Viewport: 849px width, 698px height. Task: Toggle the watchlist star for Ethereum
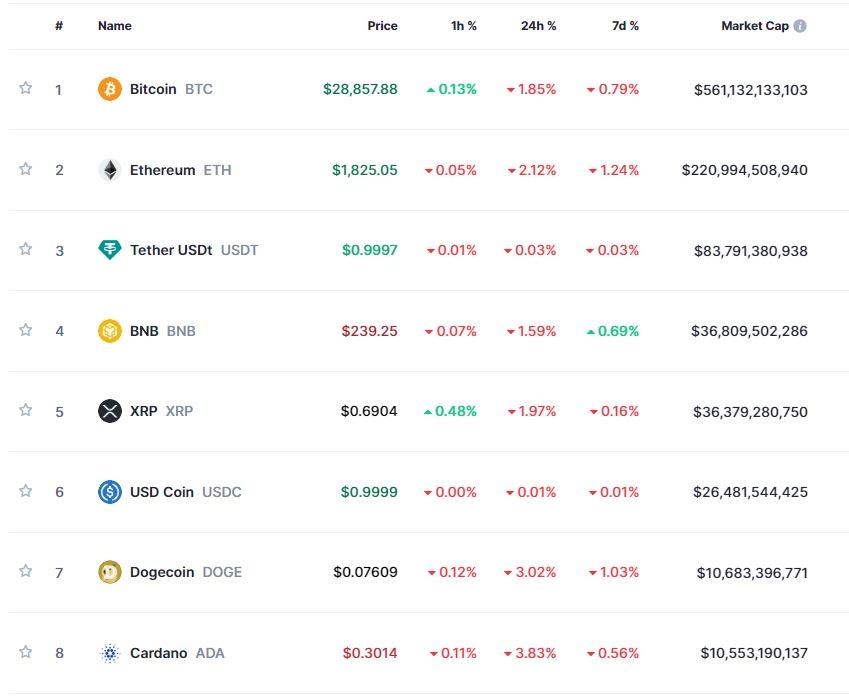(25, 169)
